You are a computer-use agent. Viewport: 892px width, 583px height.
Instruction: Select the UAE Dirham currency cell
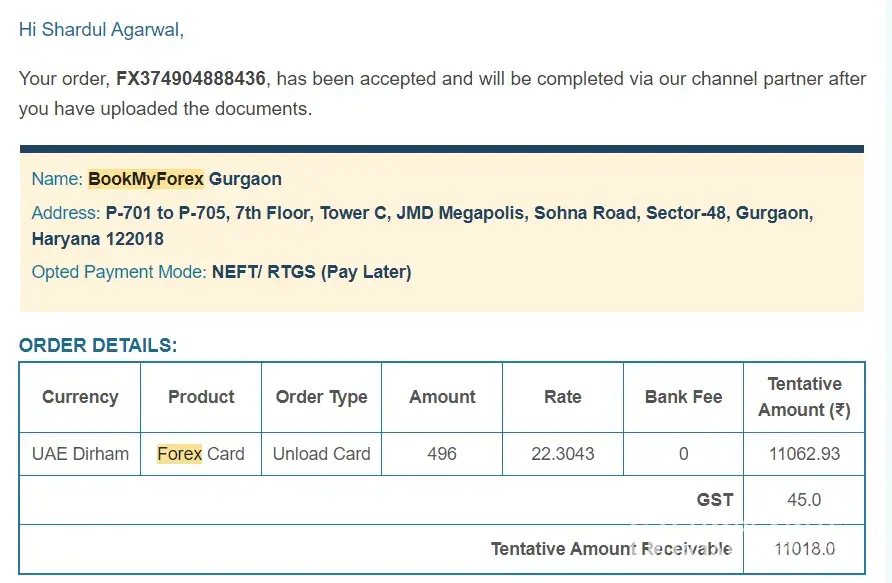tap(80, 454)
